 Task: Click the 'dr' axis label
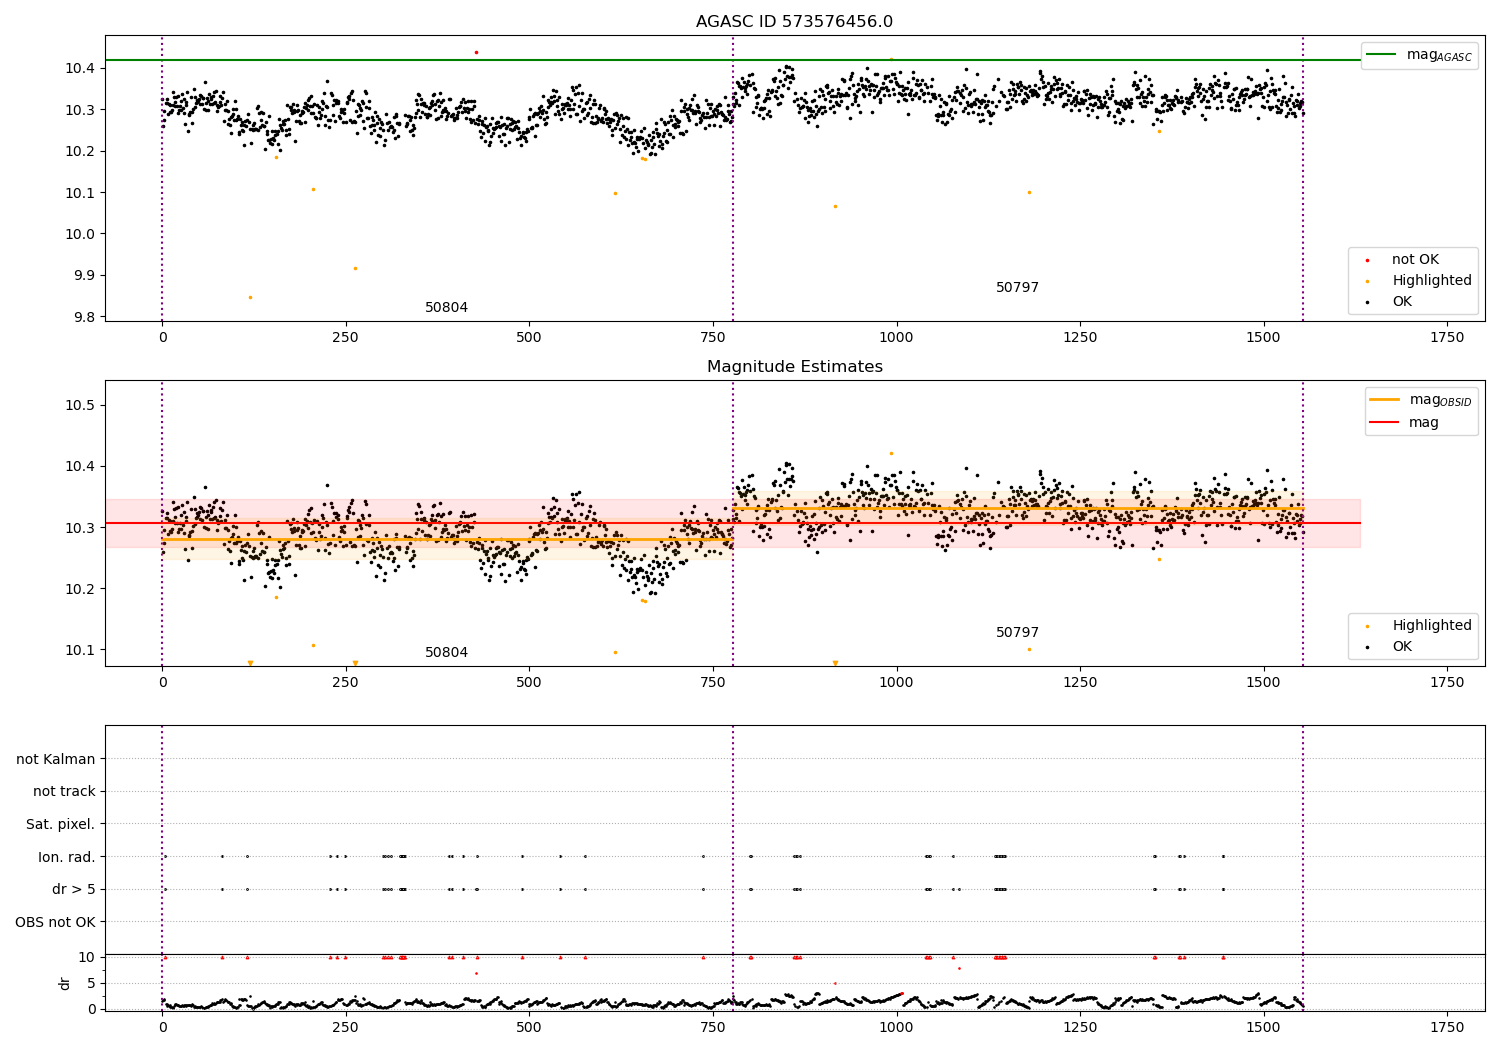click(65, 983)
